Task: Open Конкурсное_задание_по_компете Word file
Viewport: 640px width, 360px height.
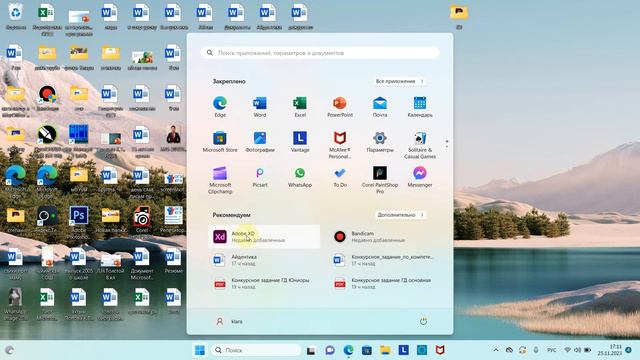Action: click(384, 260)
